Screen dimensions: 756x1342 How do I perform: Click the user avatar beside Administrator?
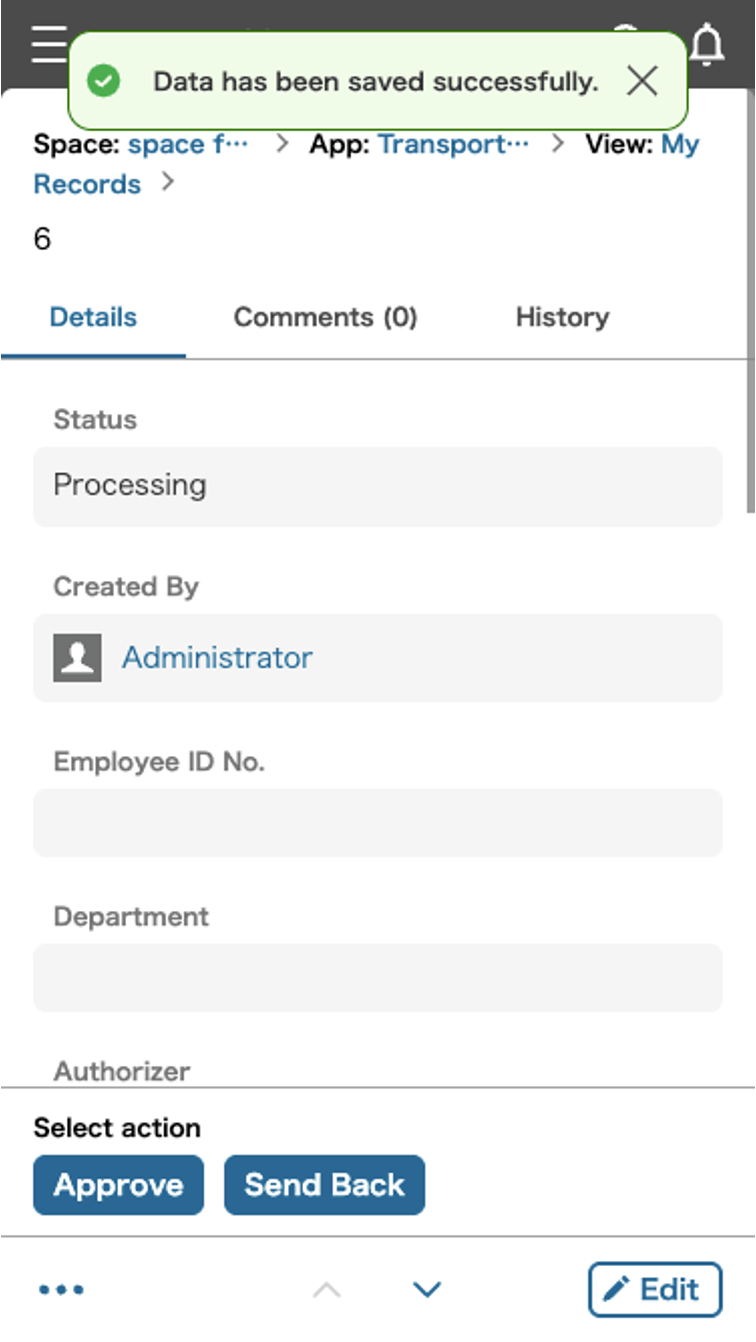point(77,657)
